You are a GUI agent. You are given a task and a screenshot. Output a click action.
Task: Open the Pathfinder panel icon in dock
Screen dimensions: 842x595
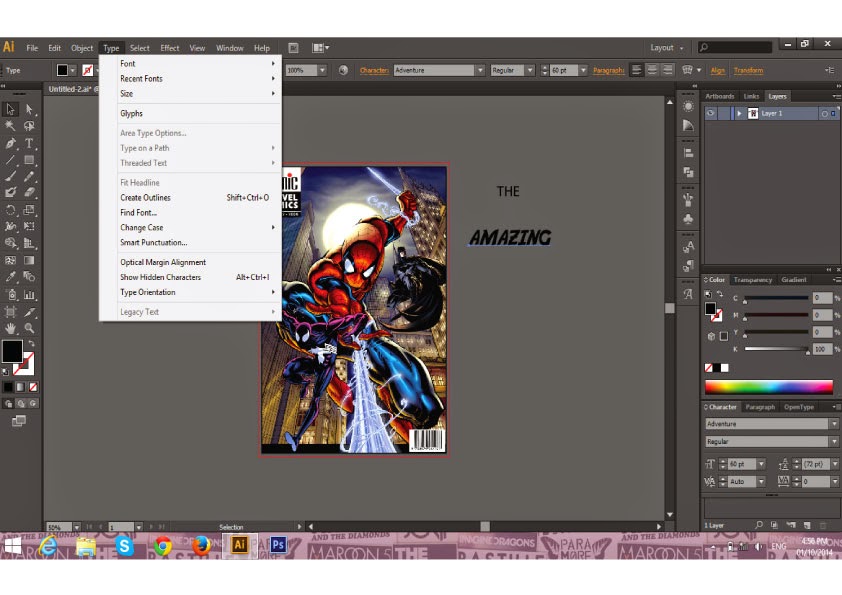688,172
